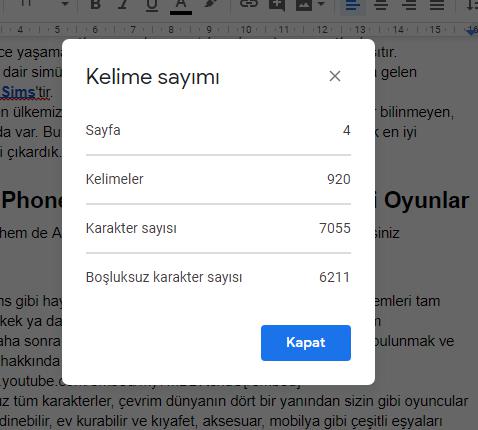Select the highlight color pen icon
478x430 pixels.
coord(210,5)
